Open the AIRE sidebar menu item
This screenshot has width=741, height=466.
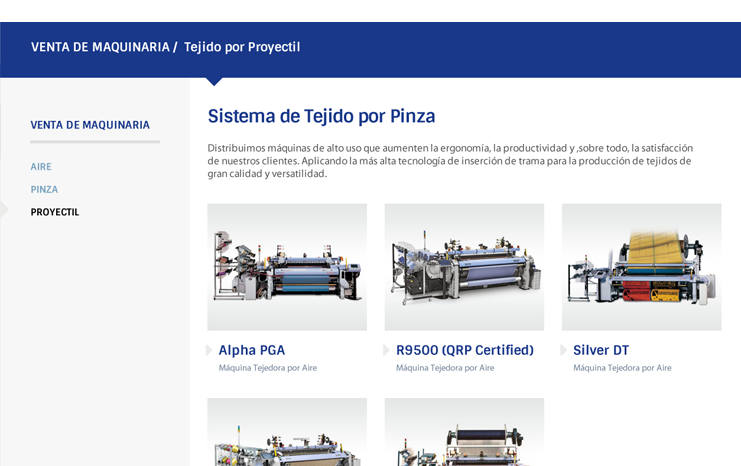coord(41,167)
